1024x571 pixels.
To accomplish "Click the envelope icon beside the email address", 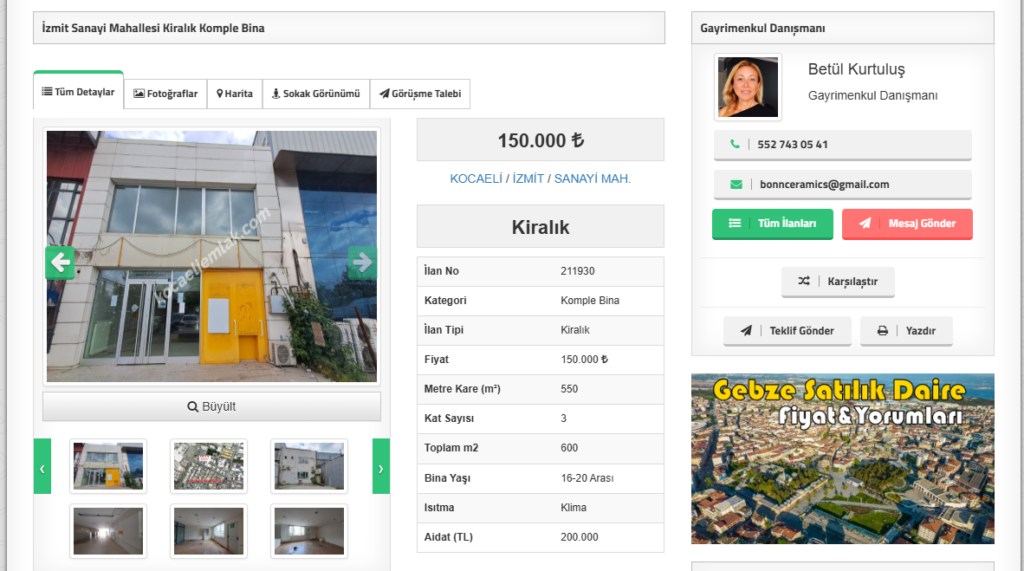I will coord(736,184).
